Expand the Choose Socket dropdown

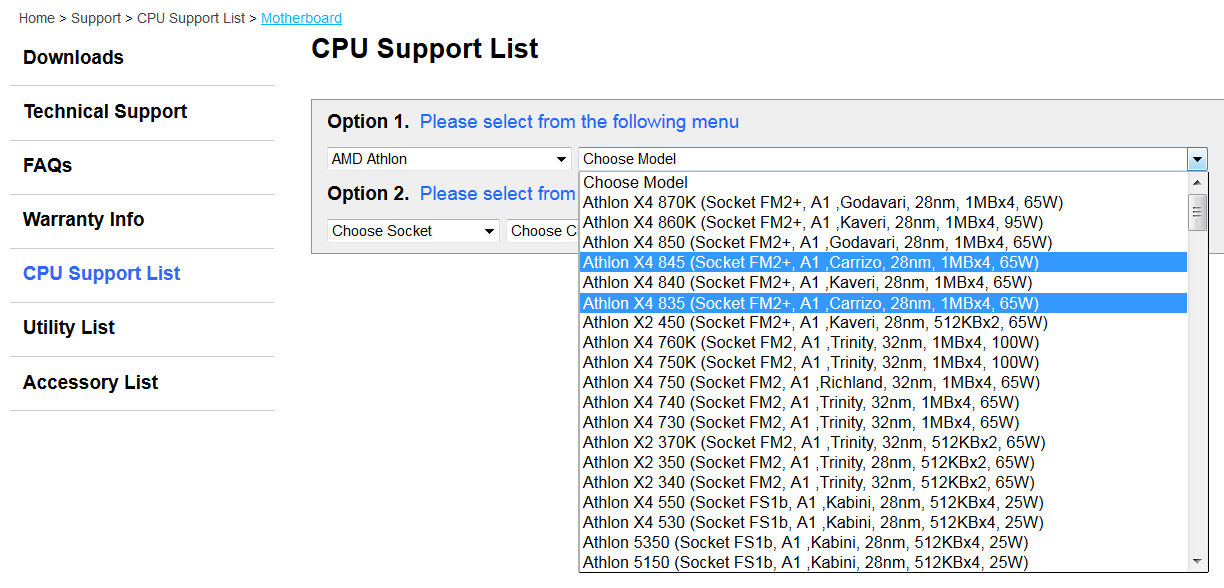pos(414,231)
